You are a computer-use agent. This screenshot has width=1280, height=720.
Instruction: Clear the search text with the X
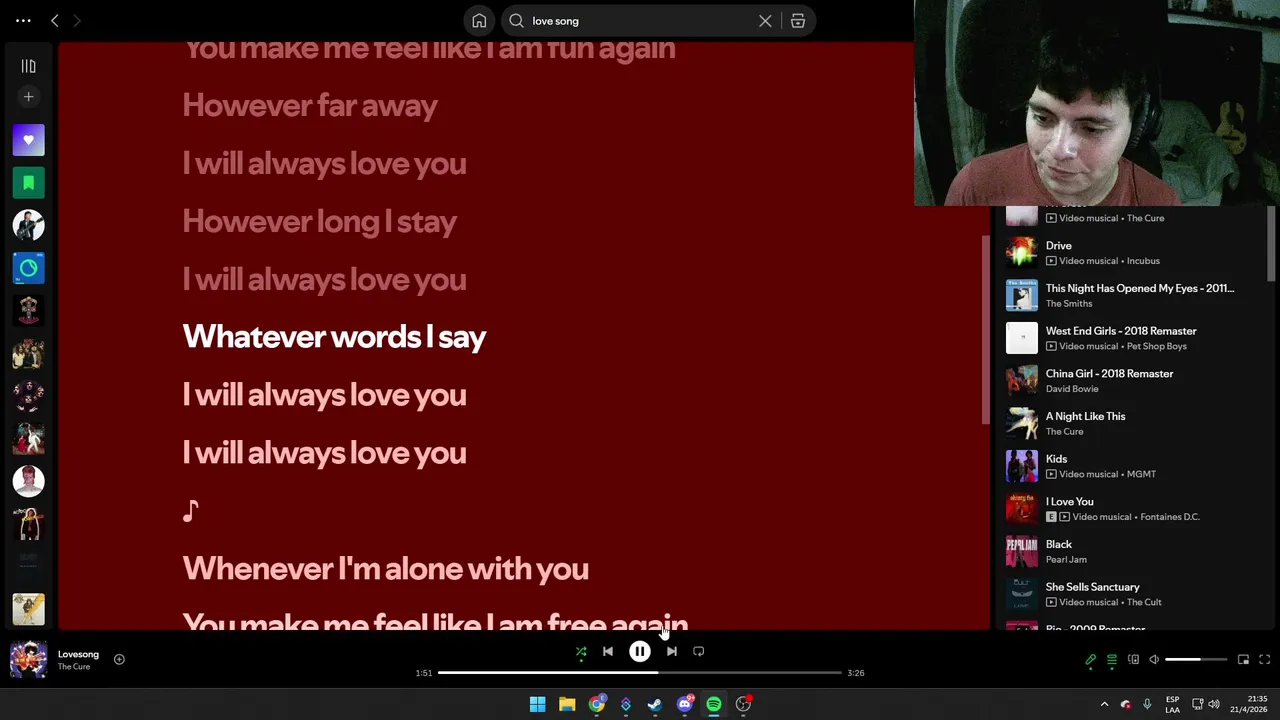(765, 20)
